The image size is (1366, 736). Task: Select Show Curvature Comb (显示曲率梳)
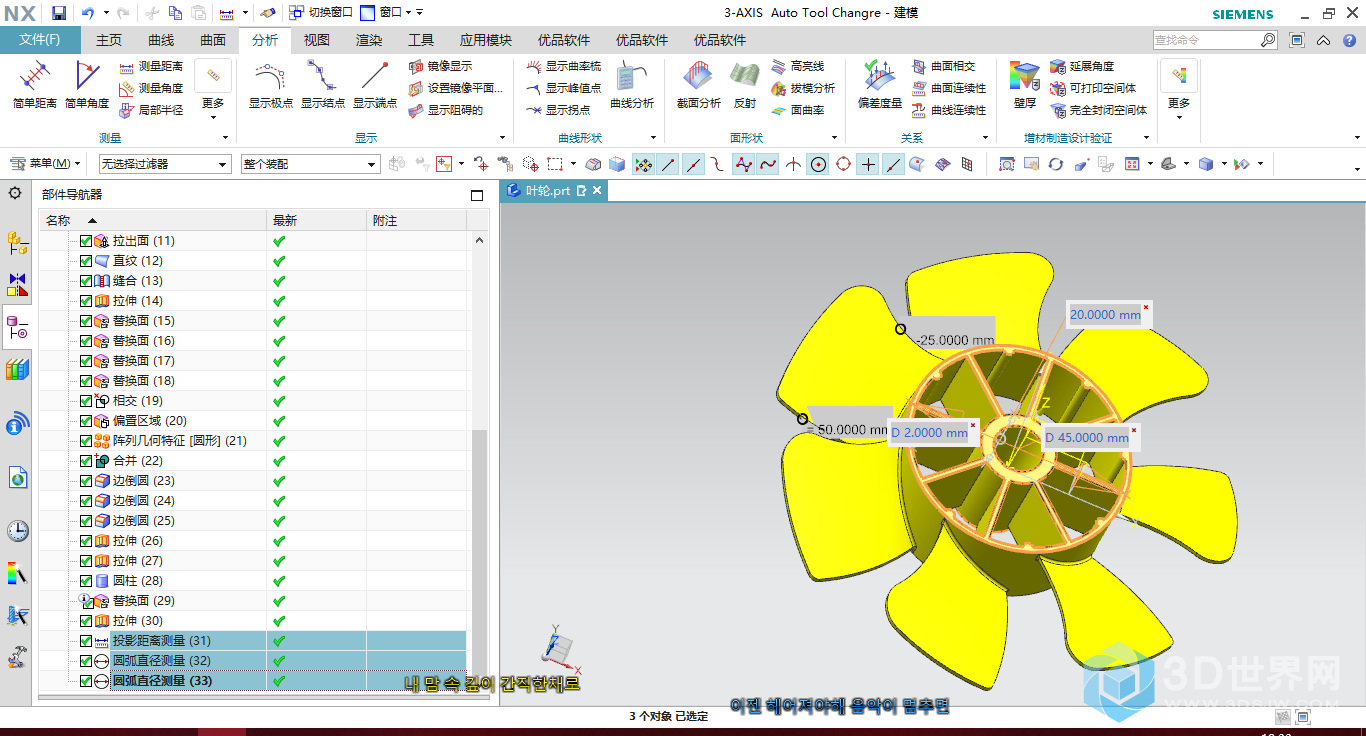[x=564, y=66]
